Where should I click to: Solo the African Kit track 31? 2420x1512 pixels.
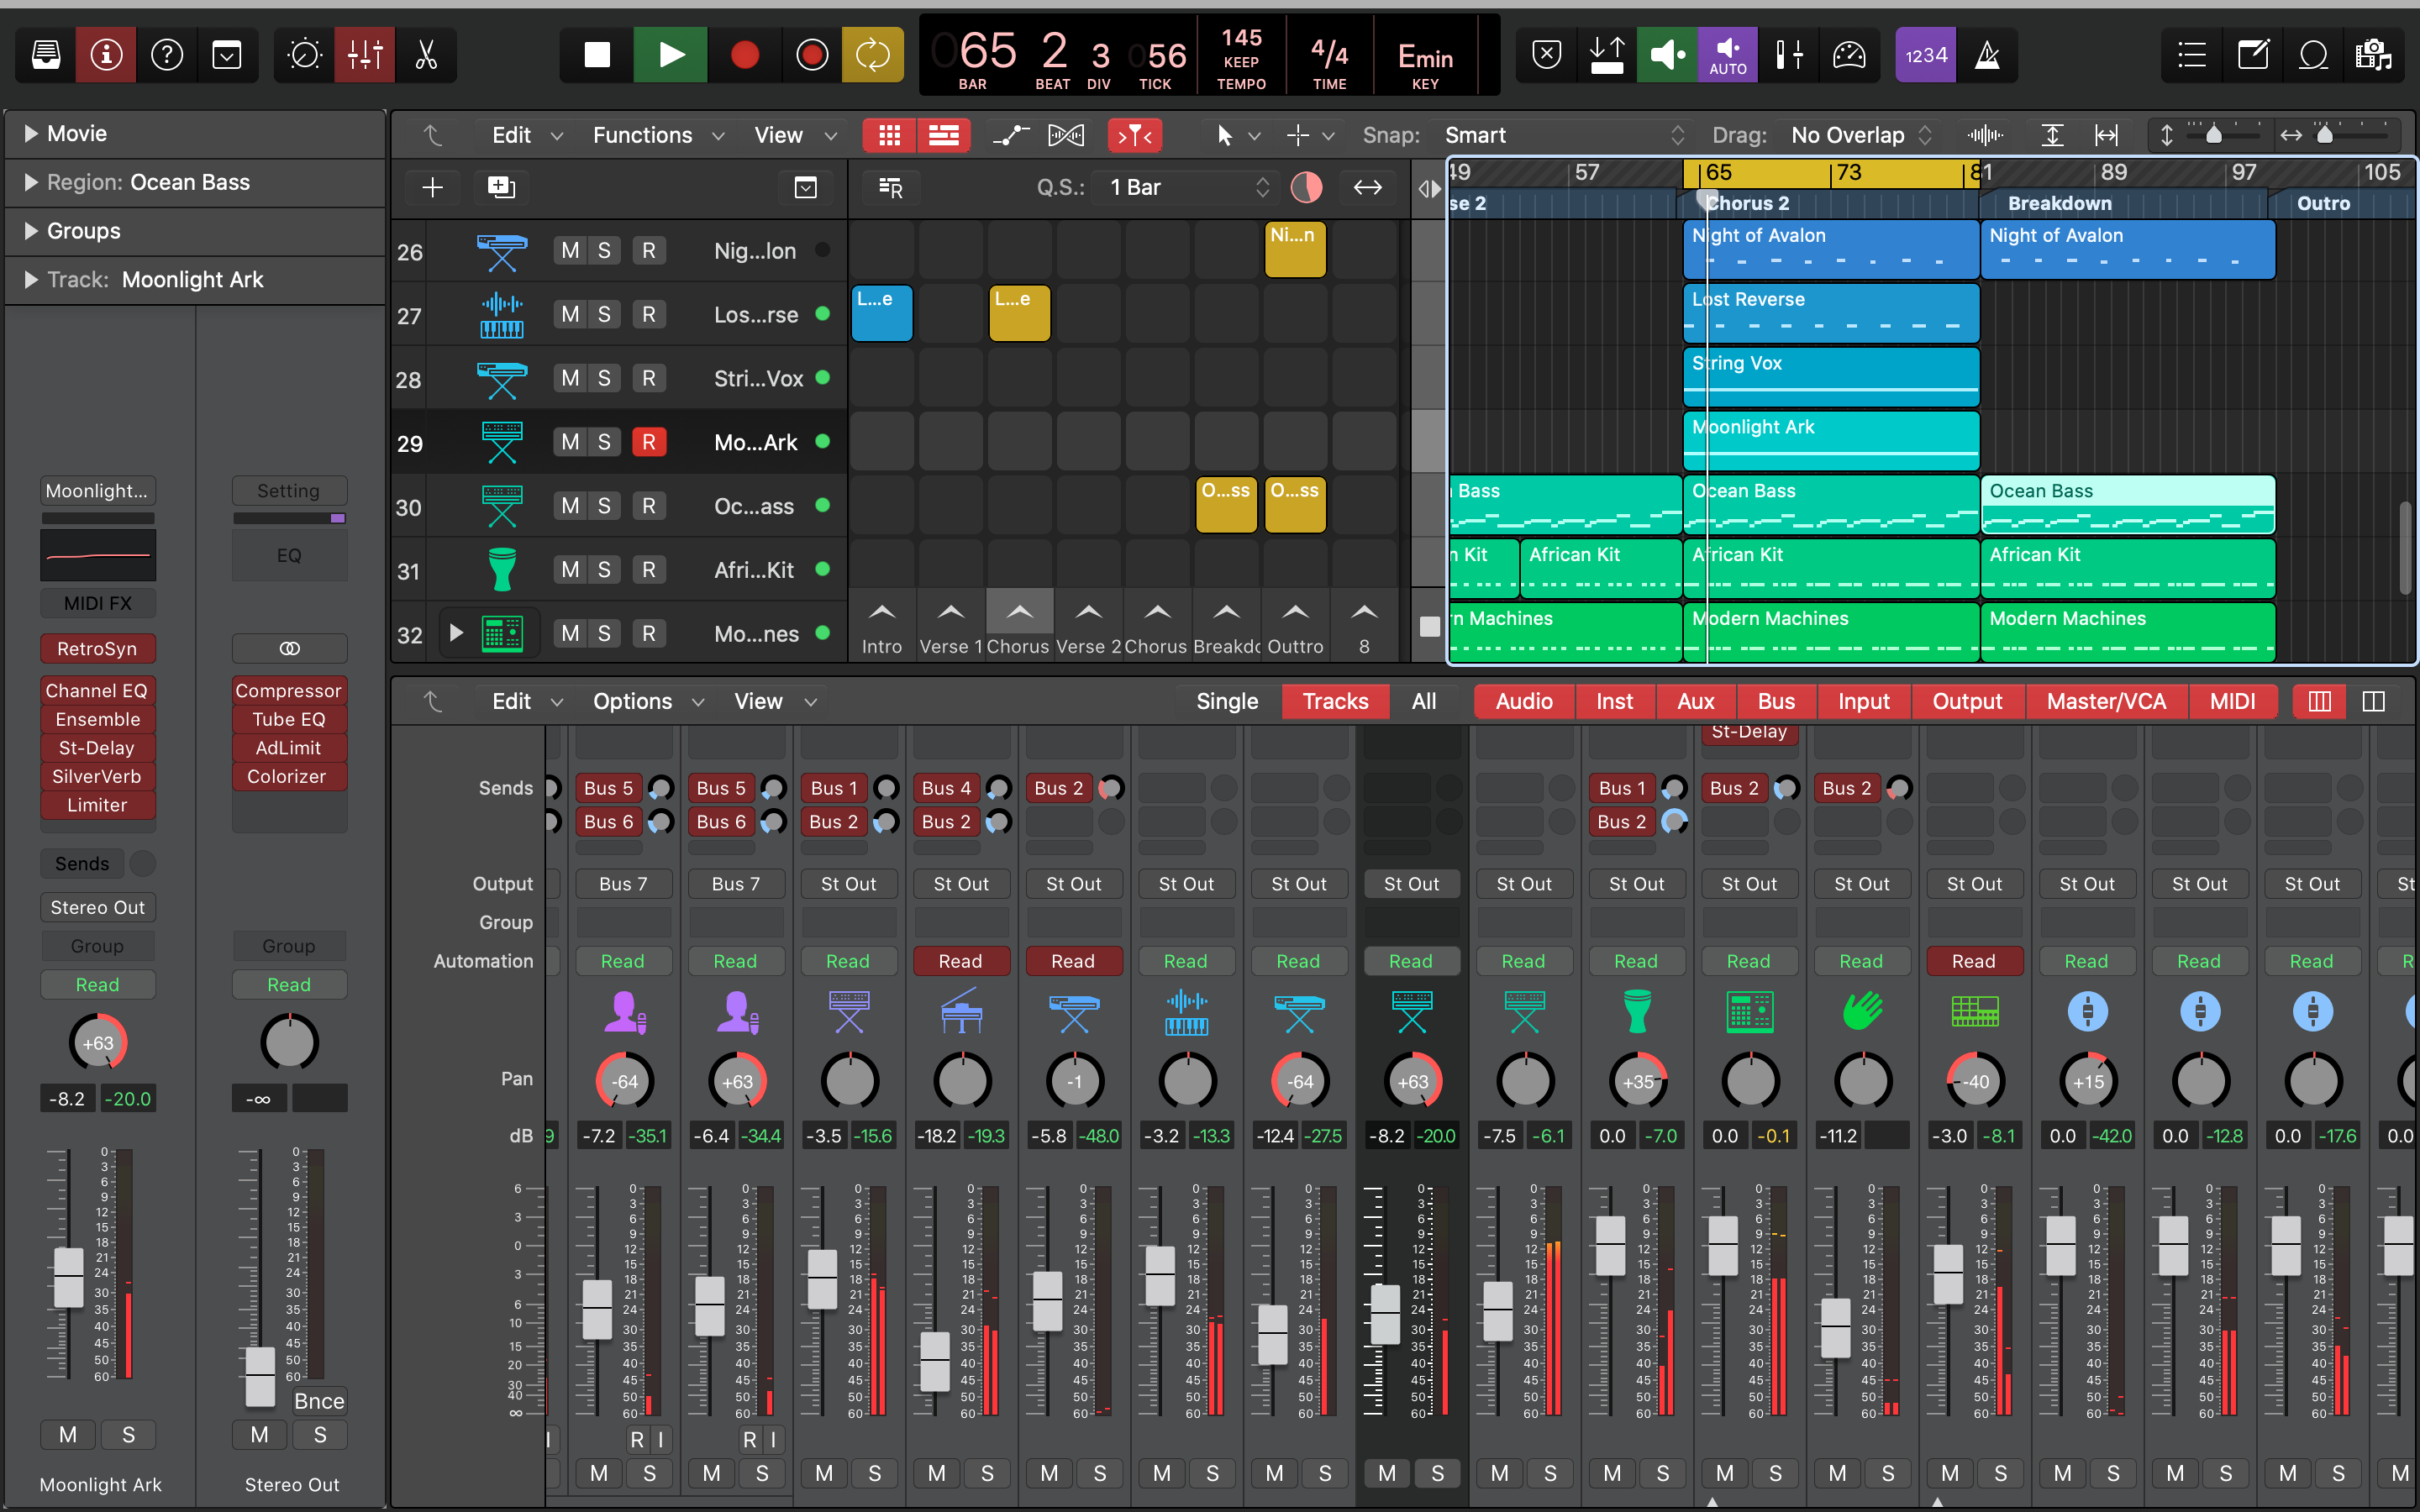(x=604, y=570)
